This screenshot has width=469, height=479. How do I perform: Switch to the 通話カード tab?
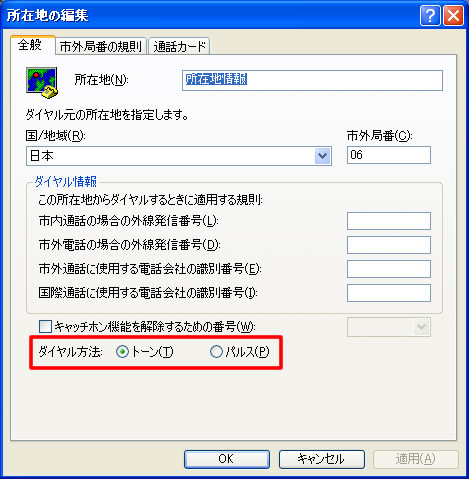(179, 46)
